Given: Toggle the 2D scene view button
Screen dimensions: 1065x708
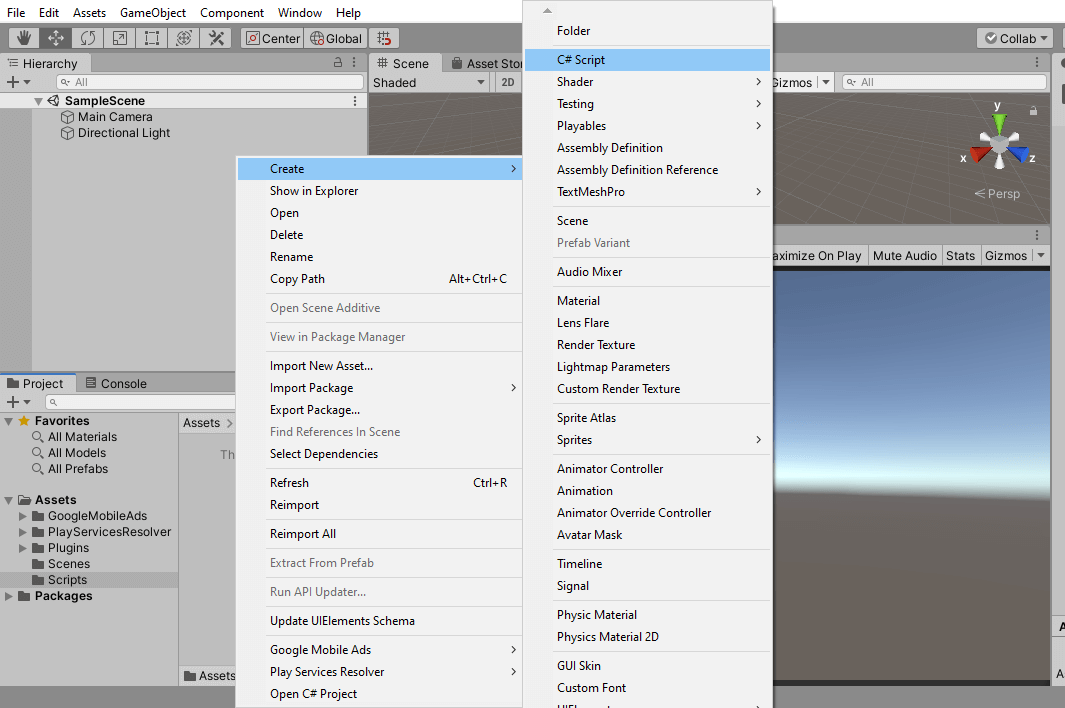Looking at the screenshot, I should click(507, 82).
